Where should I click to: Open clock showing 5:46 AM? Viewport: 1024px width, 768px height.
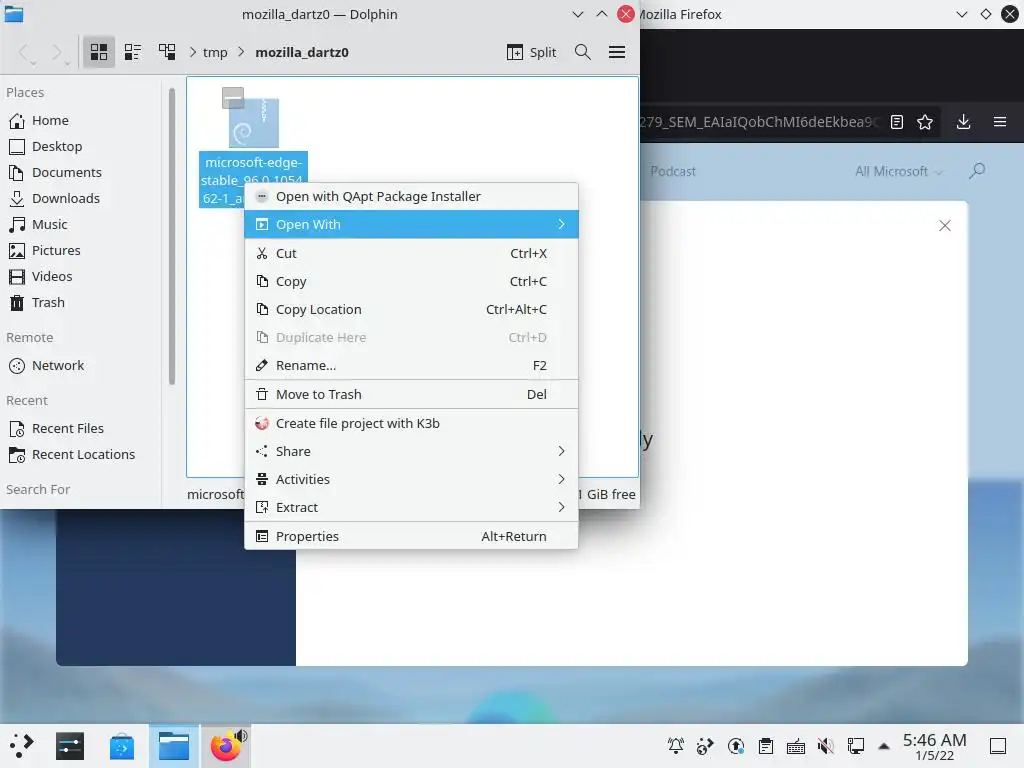935,746
